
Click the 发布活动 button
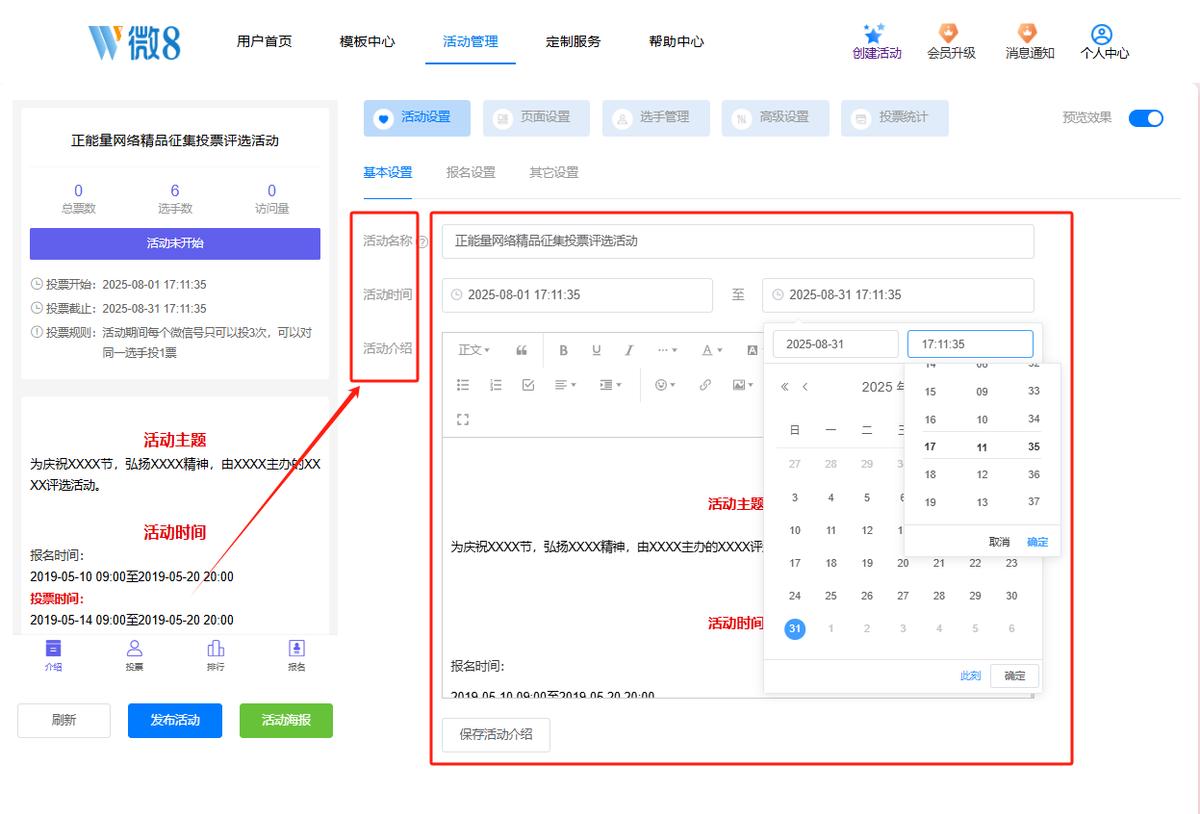coord(175,720)
